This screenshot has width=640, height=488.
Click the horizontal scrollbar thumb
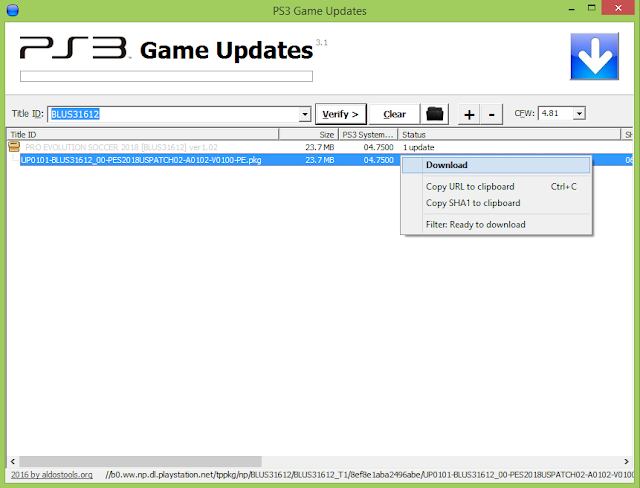140,461
